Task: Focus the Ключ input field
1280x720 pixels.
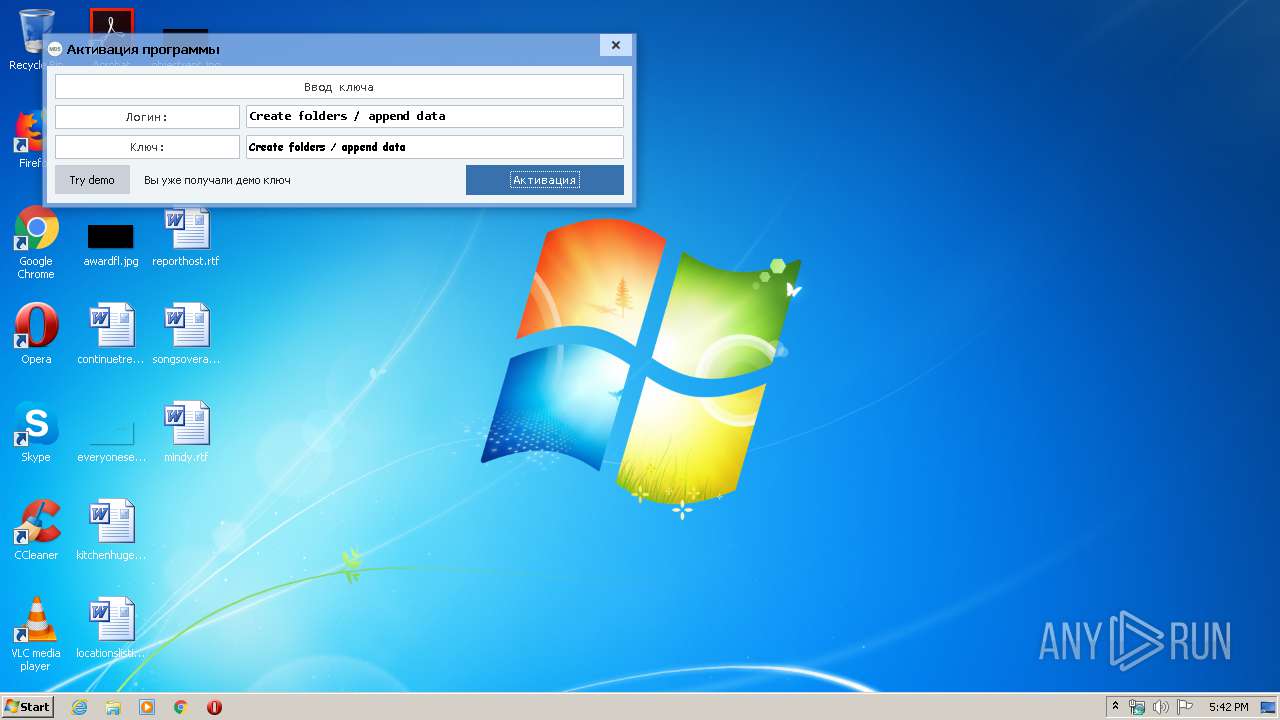Action: 435,147
